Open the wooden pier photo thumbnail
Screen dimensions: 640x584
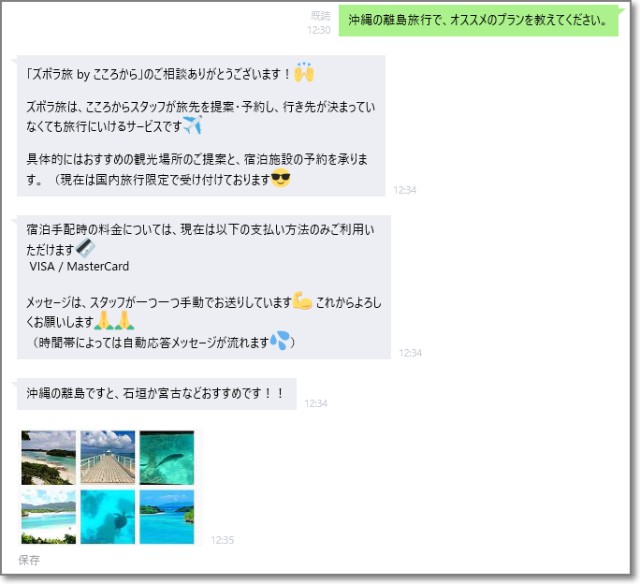tap(108, 457)
